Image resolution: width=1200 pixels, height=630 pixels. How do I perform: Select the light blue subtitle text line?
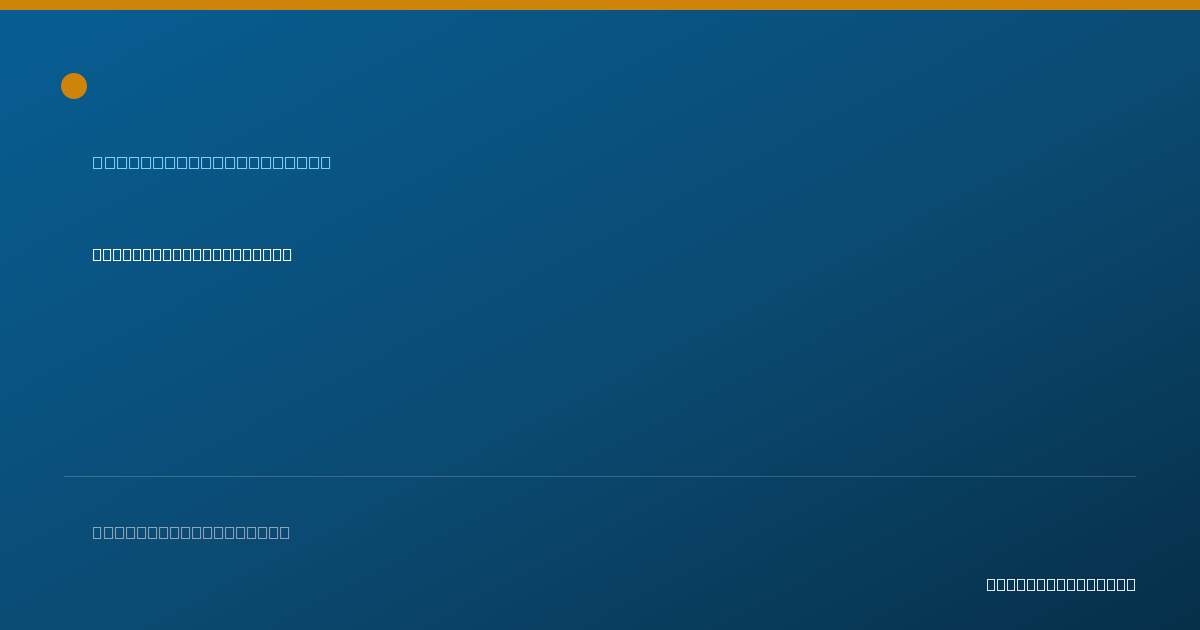click(x=212, y=162)
